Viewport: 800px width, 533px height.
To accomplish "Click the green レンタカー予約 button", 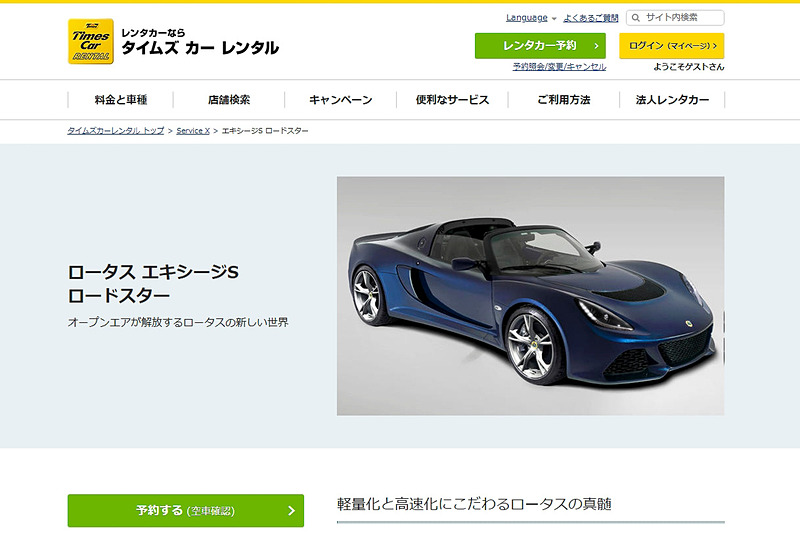I will 540,46.
